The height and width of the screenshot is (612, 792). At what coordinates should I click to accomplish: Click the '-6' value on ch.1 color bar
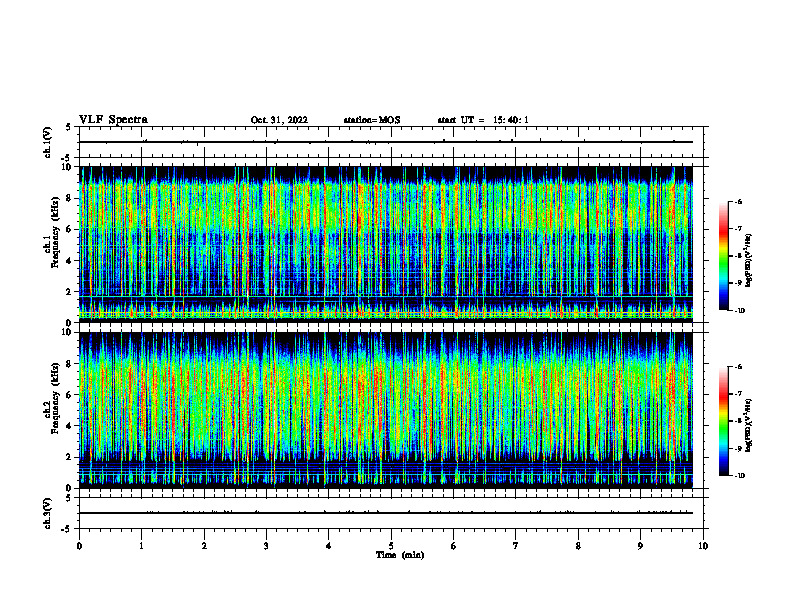pyautogui.click(x=738, y=202)
